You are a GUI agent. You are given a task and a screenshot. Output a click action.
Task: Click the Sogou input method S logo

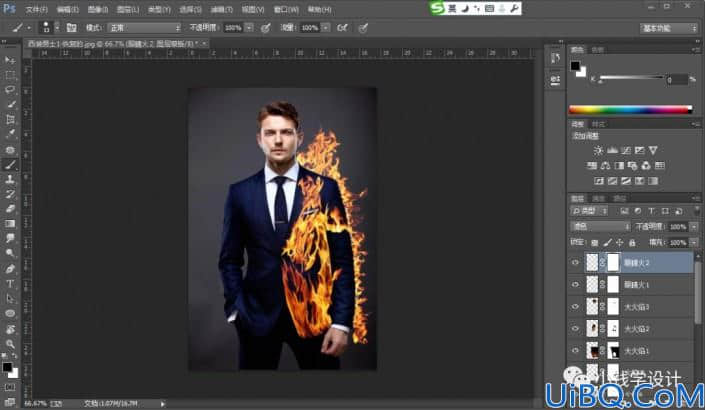(x=437, y=8)
